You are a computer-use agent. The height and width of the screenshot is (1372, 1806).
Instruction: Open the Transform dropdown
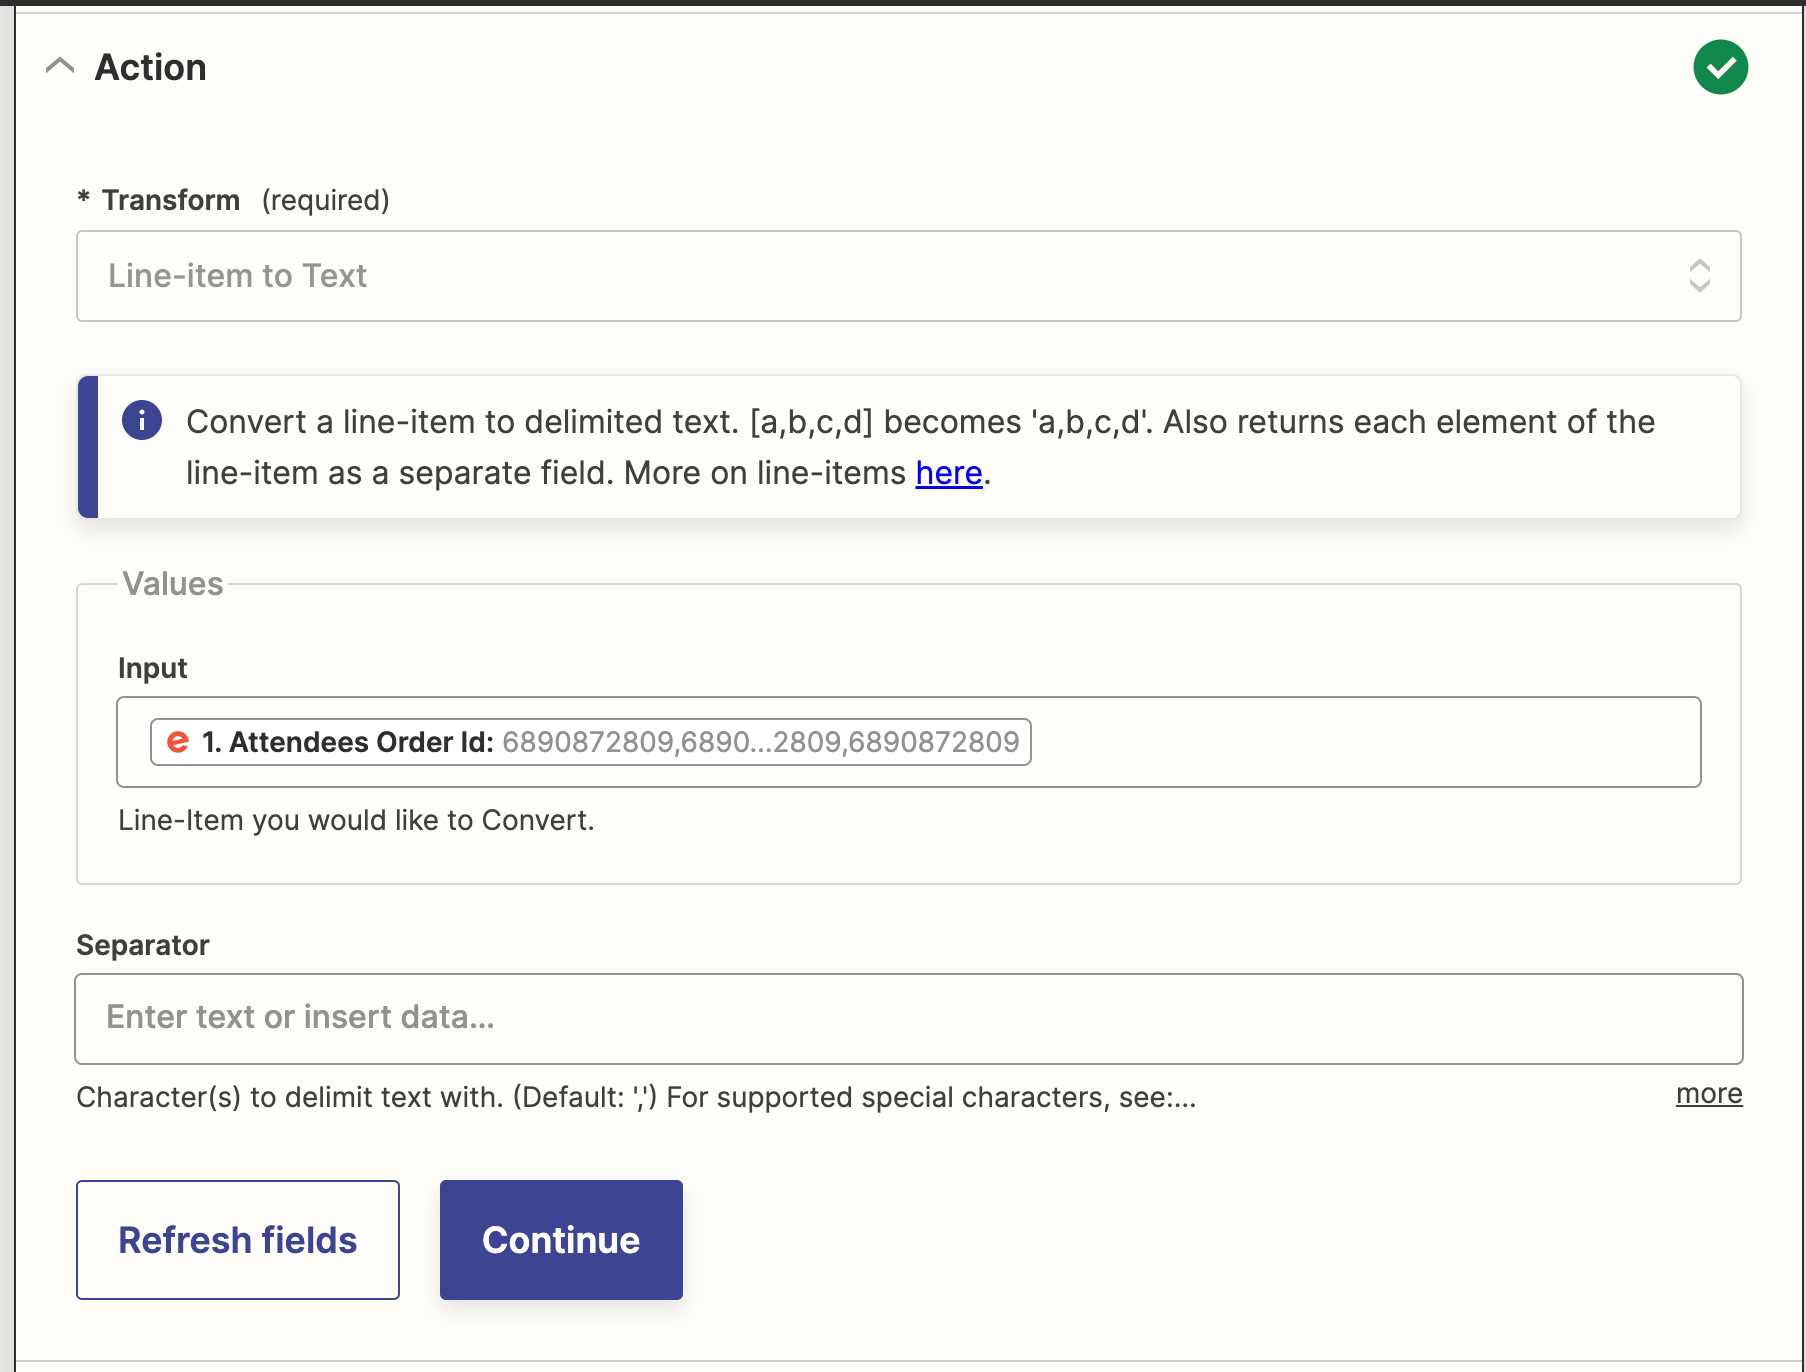click(x=908, y=276)
